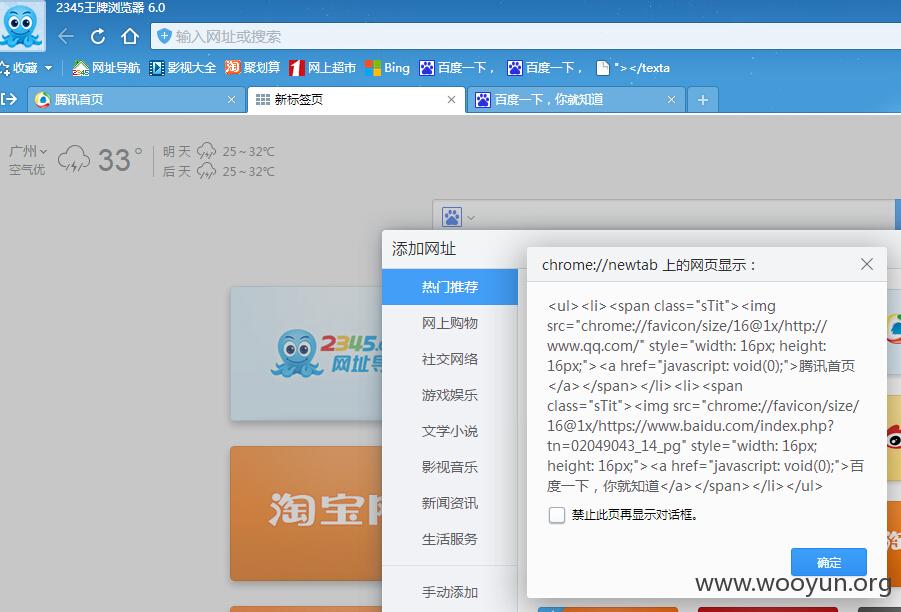This screenshot has width=901, height=612.
Task: Open the 网上超市 bookmark
Action: pos(322,68)
